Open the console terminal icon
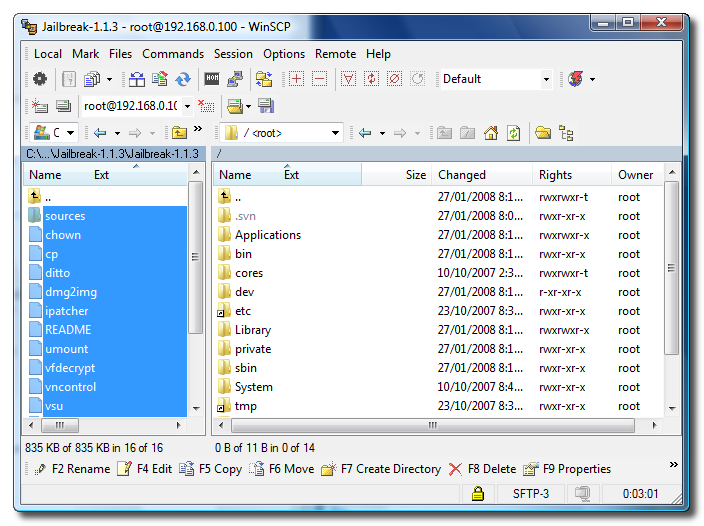Image resolution: width=704 pixels, height=526 pixels. click(x=212, y=79)
